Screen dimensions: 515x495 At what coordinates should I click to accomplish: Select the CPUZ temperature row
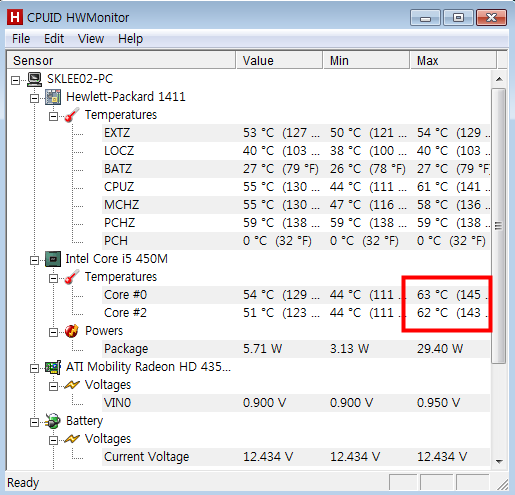coord(296,187)
